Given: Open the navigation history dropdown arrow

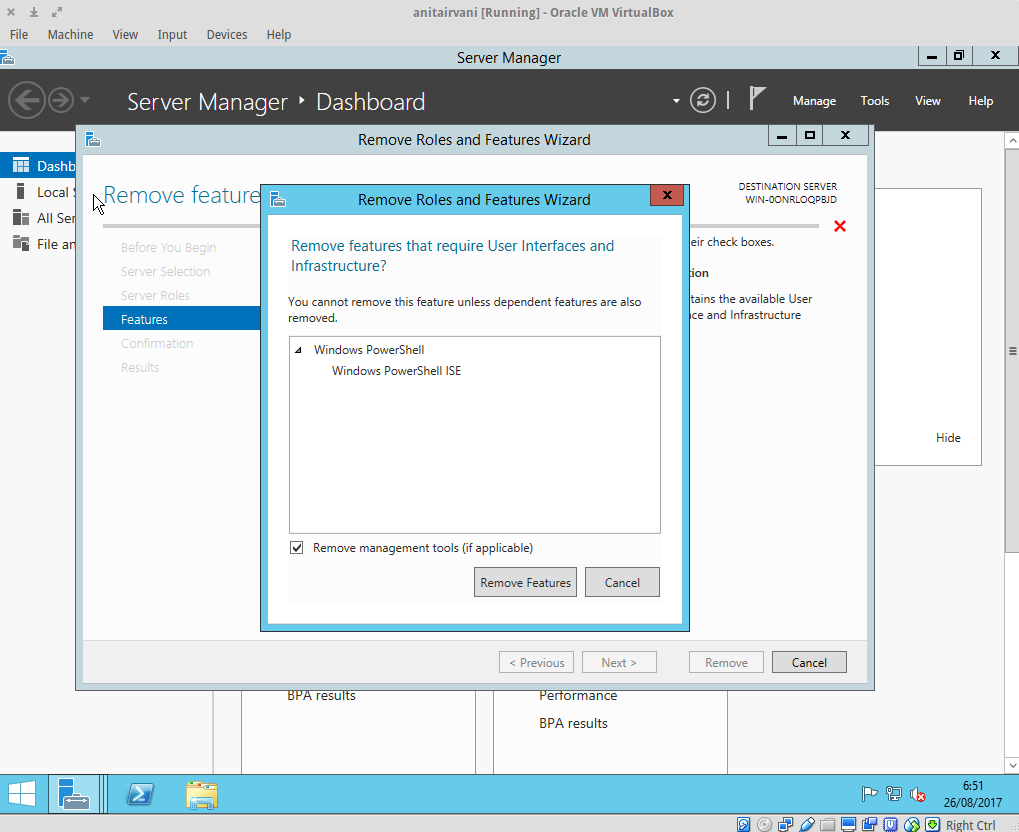Looking at the screenshot, I should coord(84,100).
